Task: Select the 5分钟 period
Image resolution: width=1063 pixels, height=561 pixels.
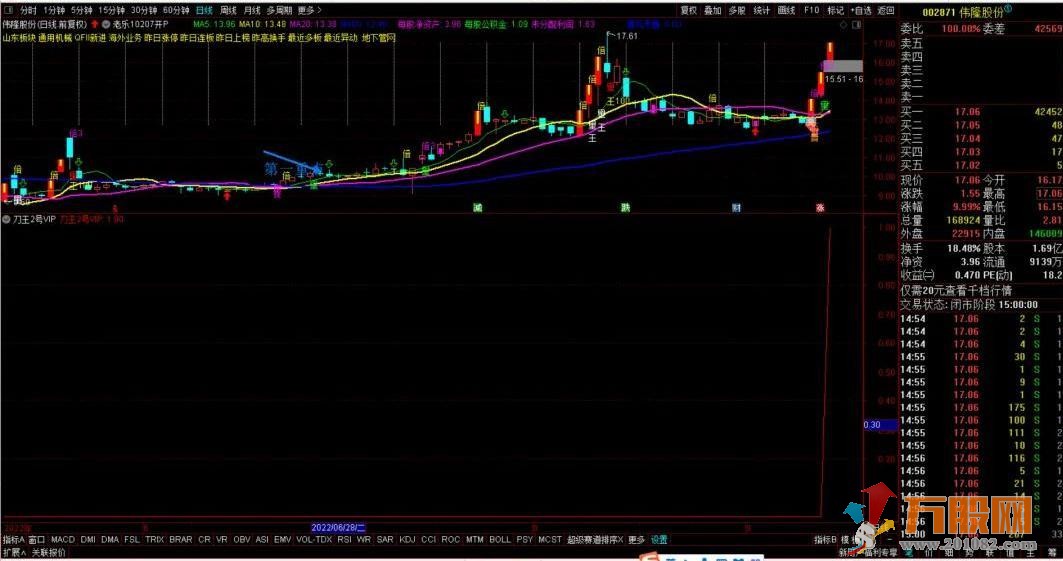Action: [x=81, y=10]
